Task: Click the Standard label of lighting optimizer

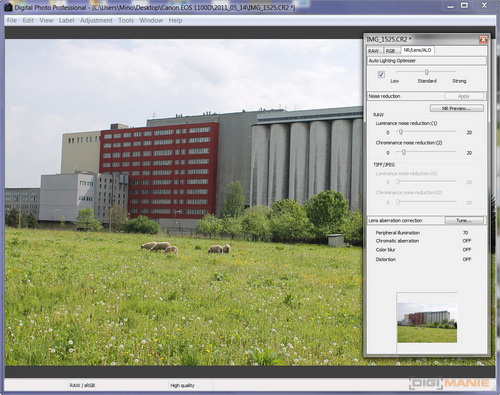Action: 427,81
